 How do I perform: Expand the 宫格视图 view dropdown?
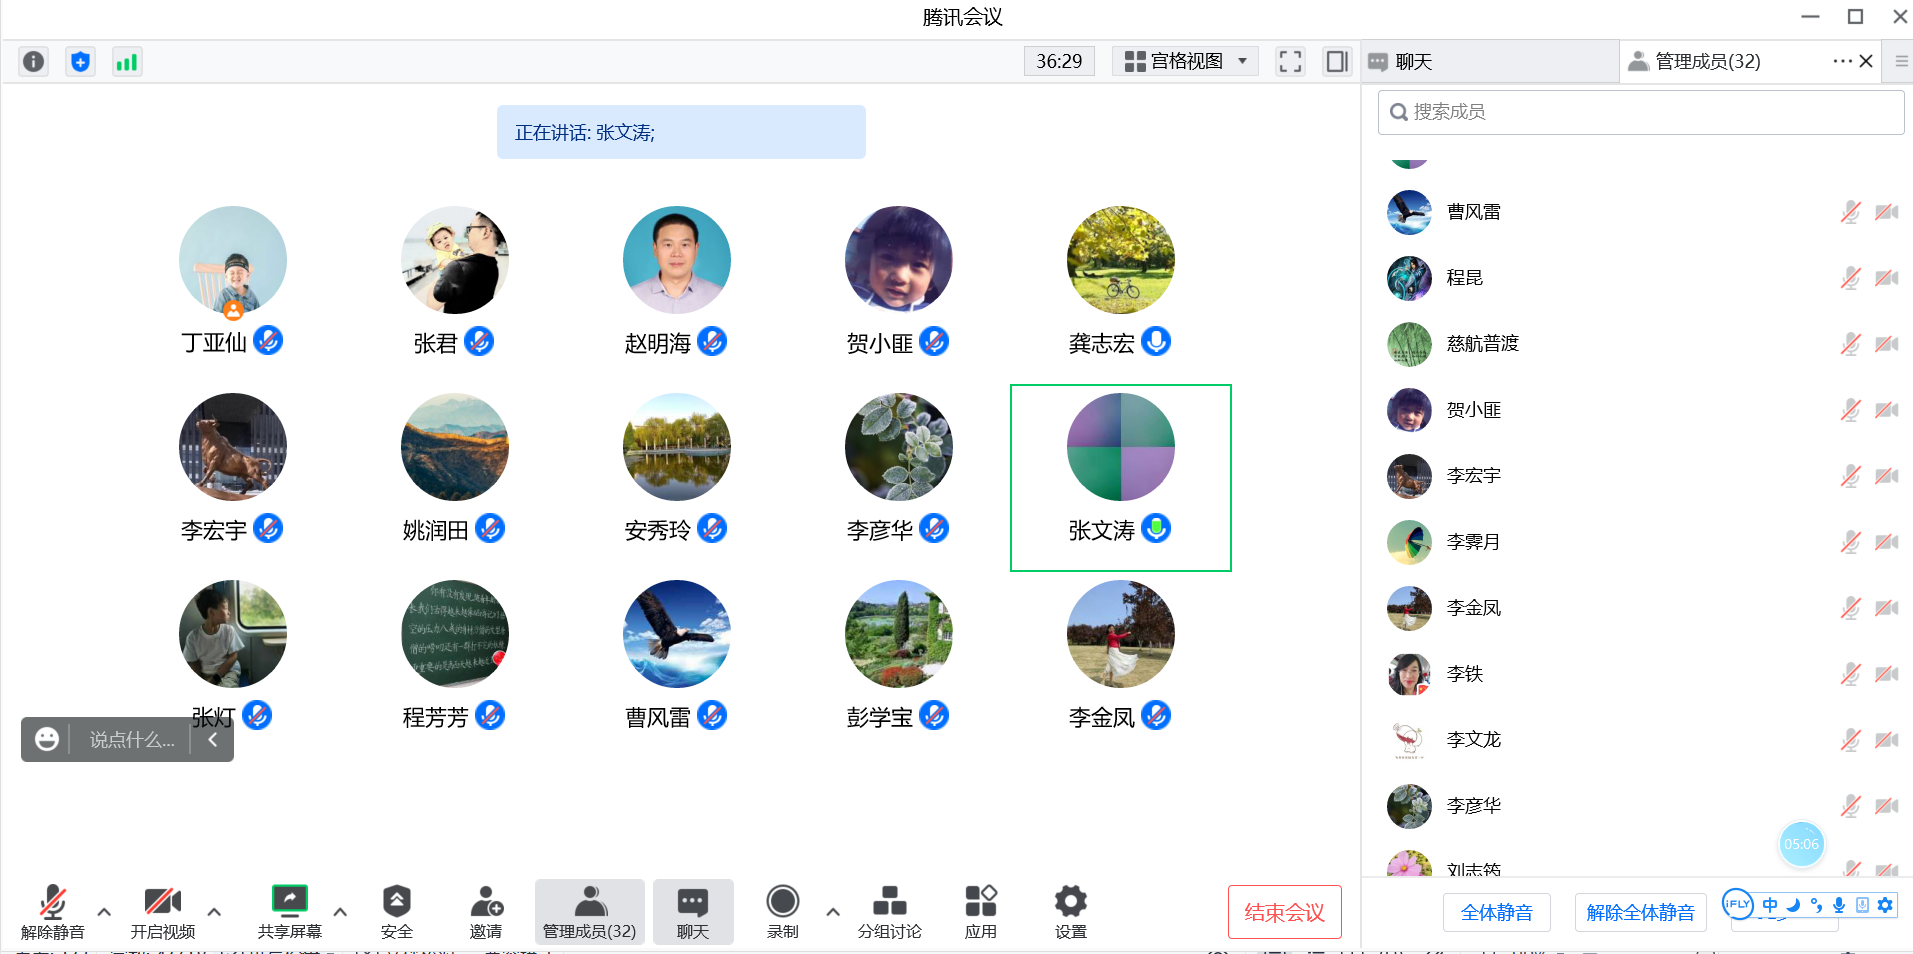(1185, 62)
